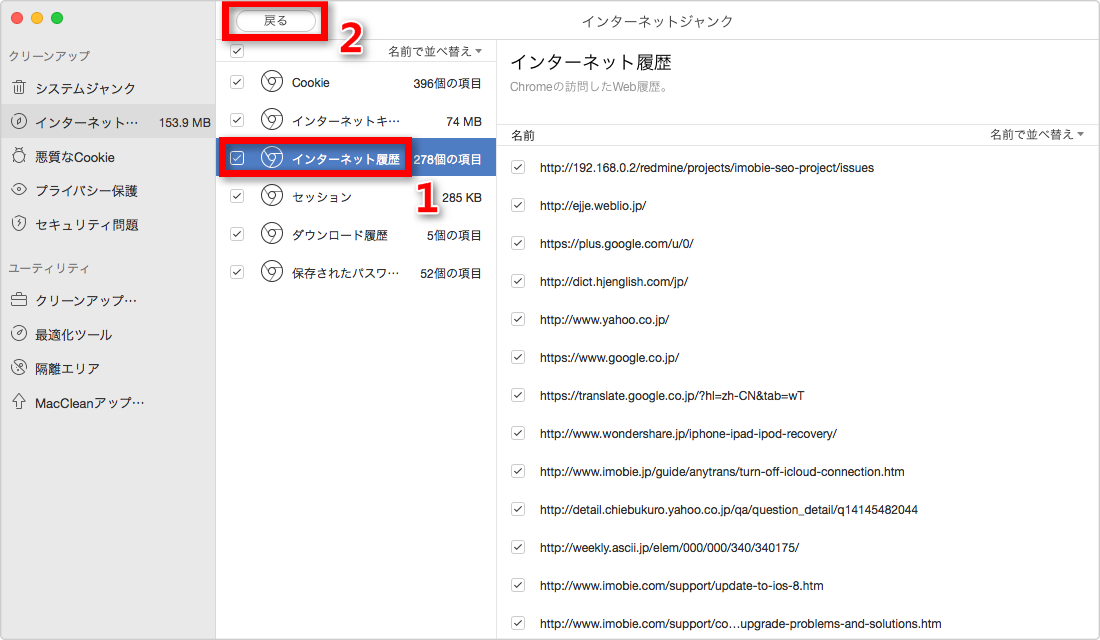Click the プライバシー保護 eye icon

19,189
